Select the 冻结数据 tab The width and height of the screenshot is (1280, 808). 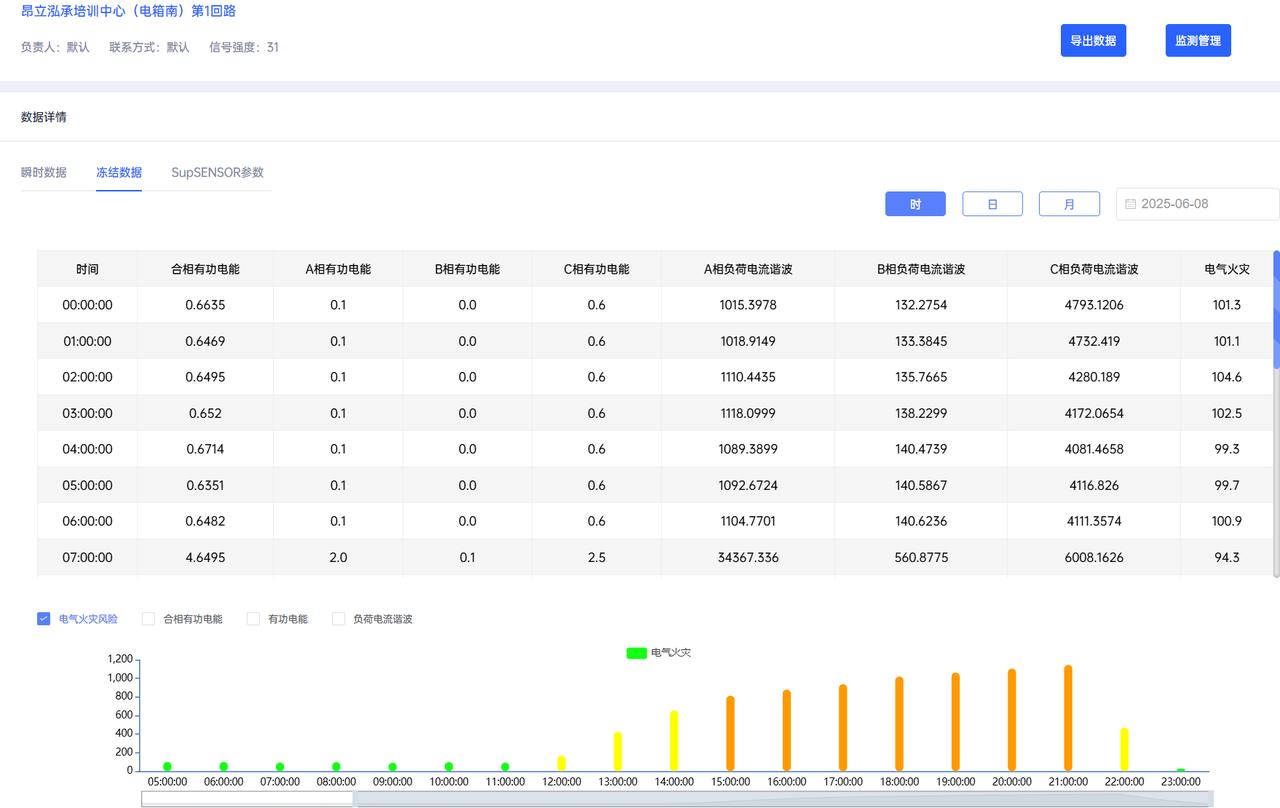coord(119,172)
